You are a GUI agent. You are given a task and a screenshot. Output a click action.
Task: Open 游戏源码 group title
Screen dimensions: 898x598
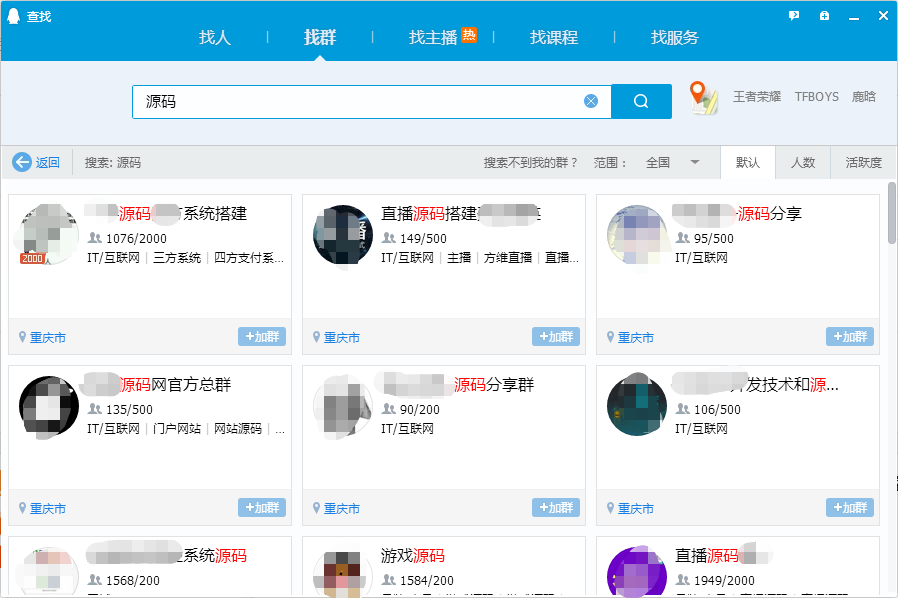tap(413, 555)
